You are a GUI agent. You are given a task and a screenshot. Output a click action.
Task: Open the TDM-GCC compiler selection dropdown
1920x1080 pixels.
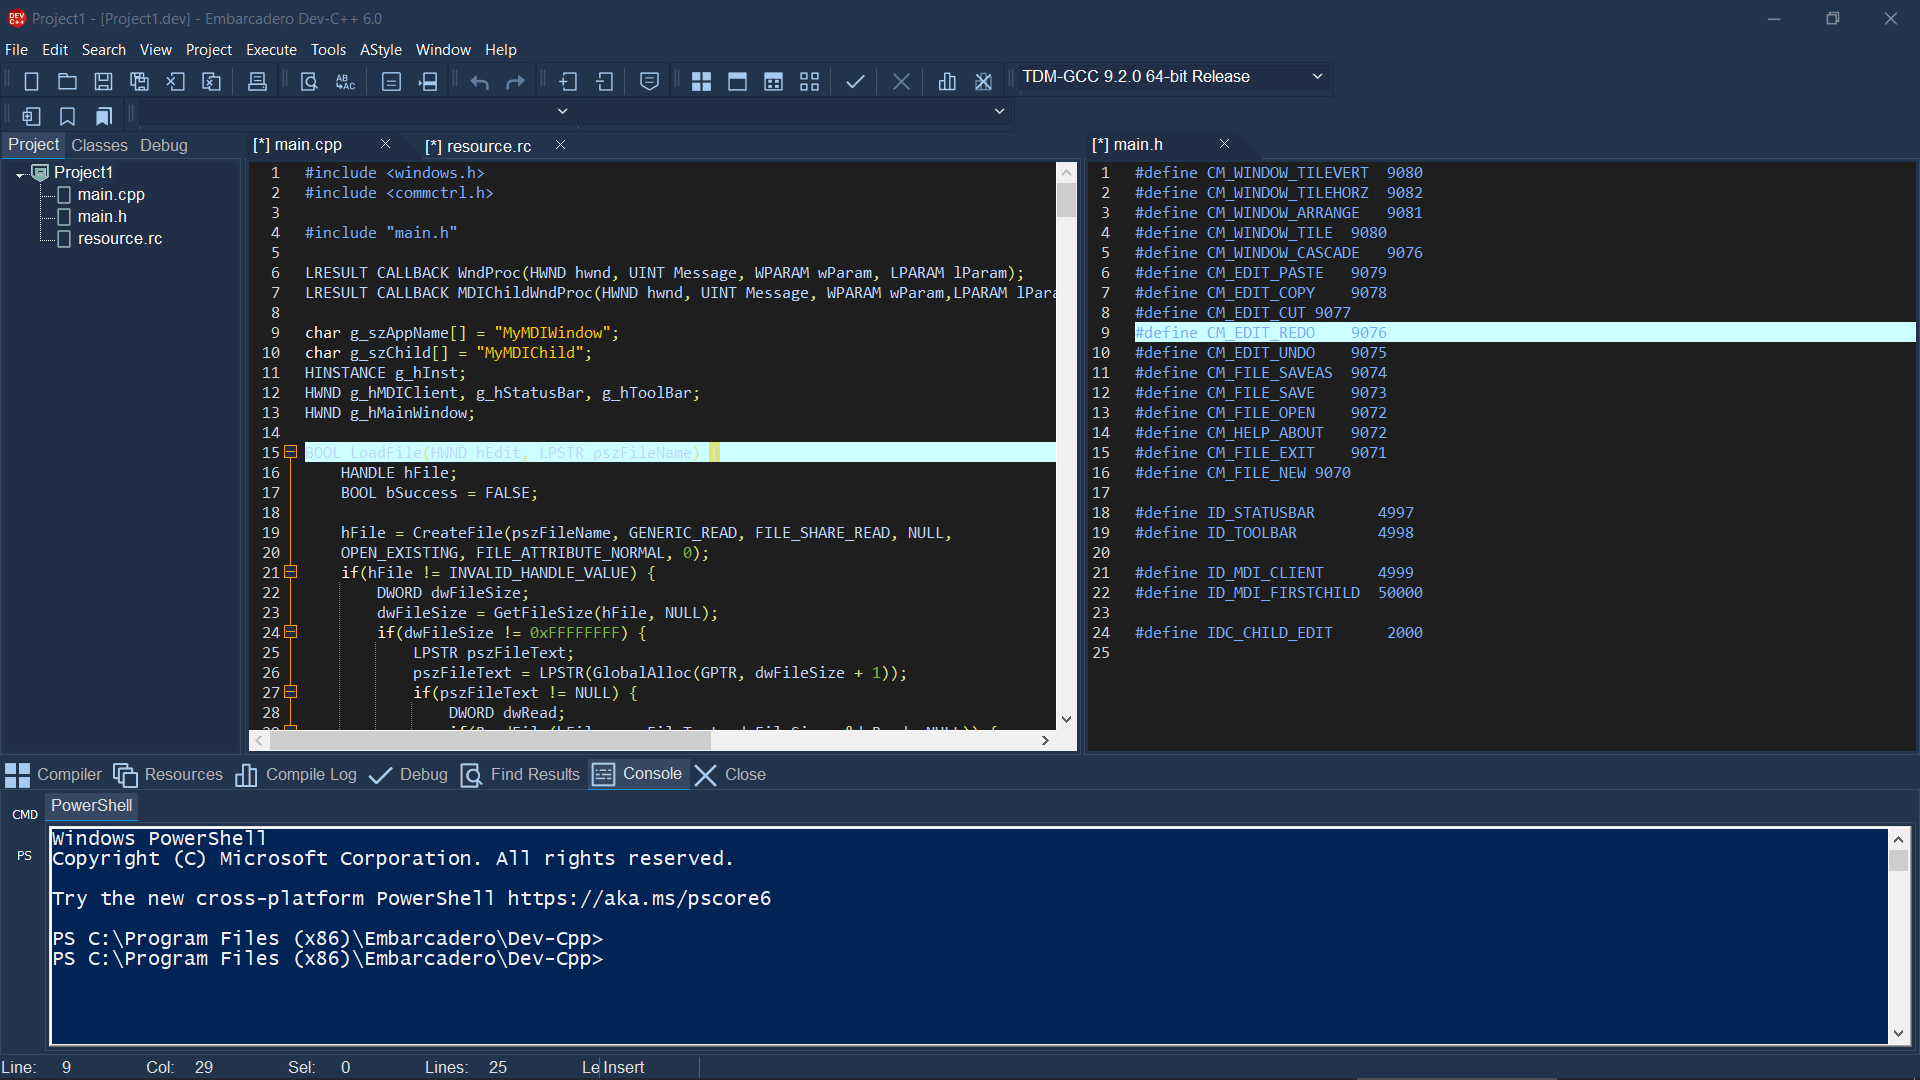(1318, 77)
